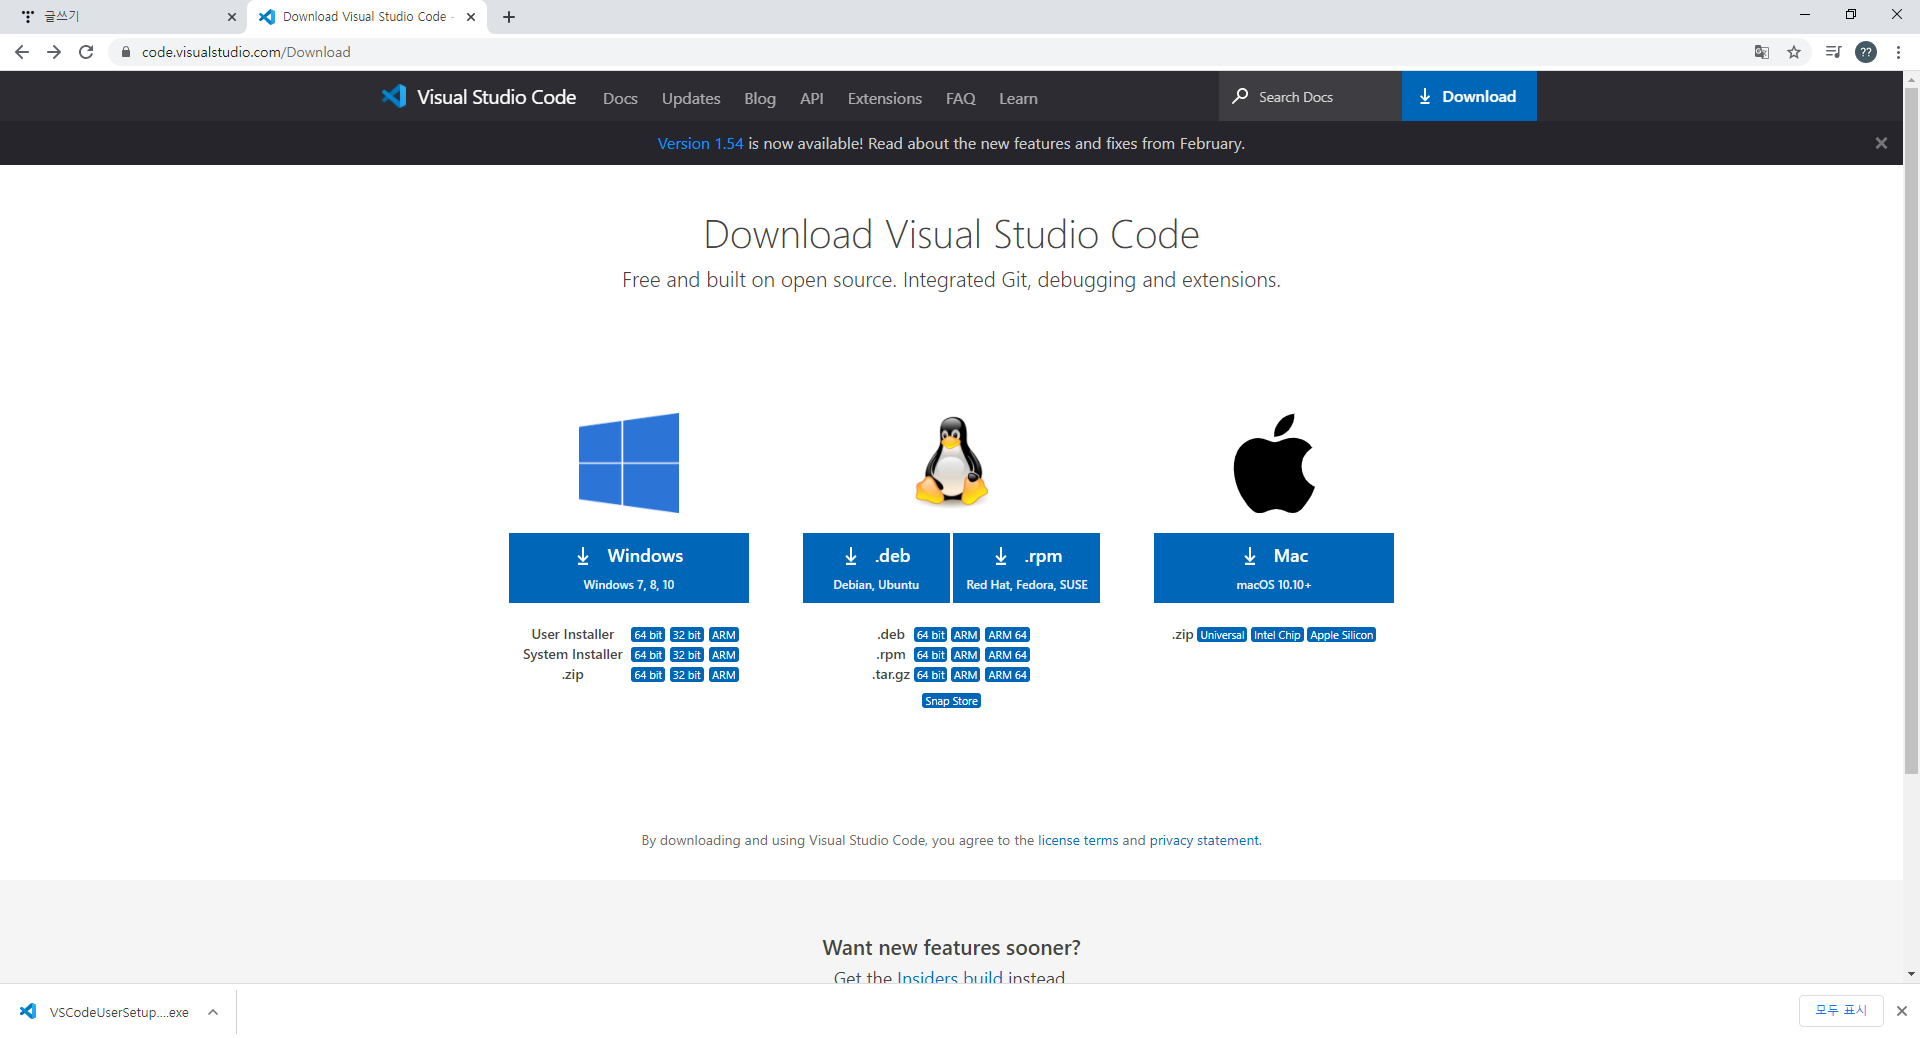This screenshot has width=1920, height=1038.
Task: Choose System Installer ARM
Action: pos(724,655)
